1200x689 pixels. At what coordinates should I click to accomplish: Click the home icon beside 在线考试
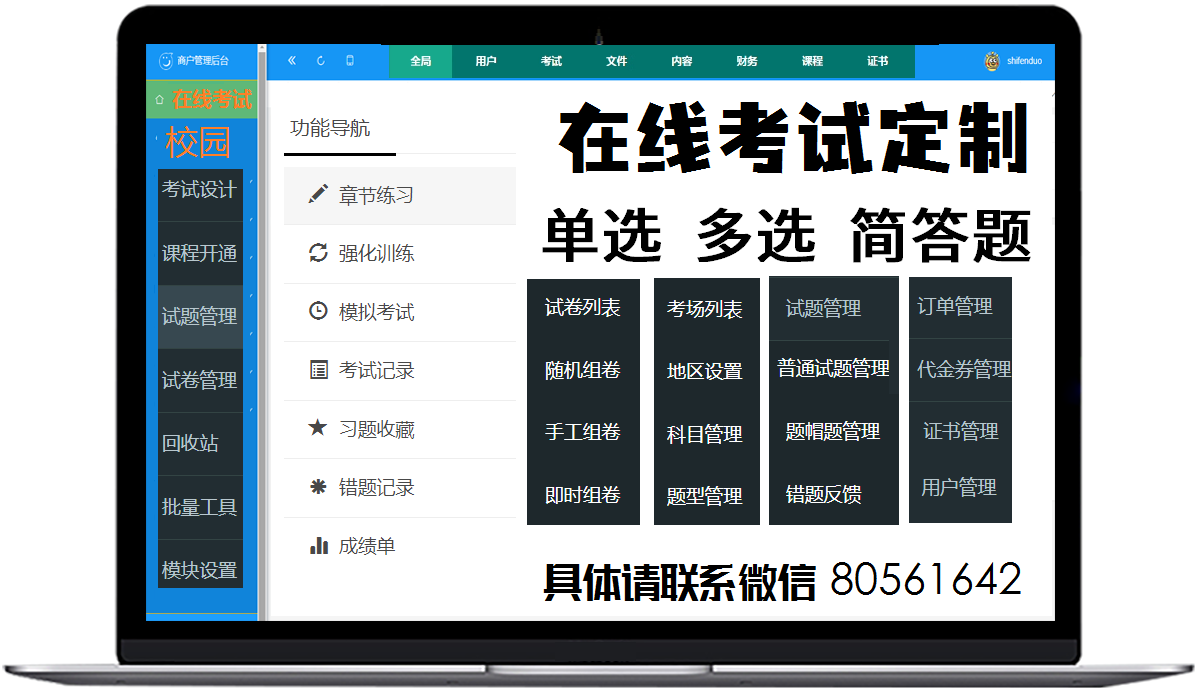pyautogui.click(x=159, y=100)
